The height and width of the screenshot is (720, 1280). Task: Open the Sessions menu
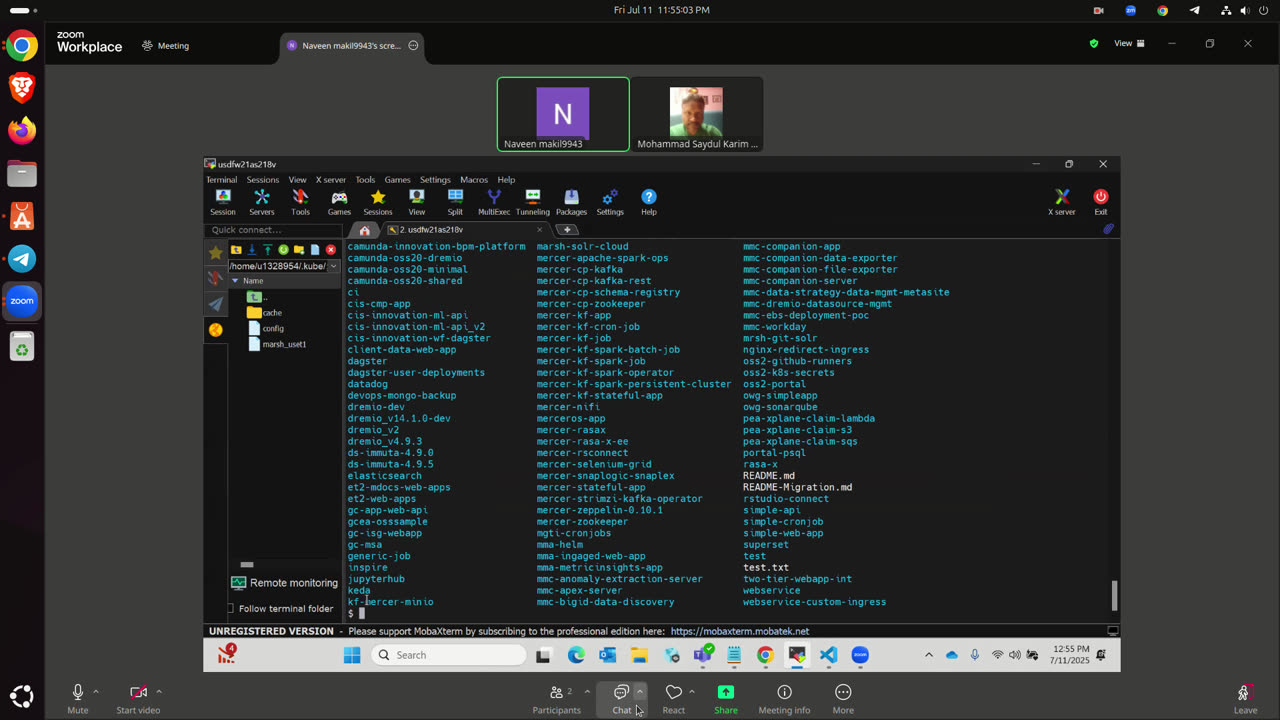(x=263, y=180)
